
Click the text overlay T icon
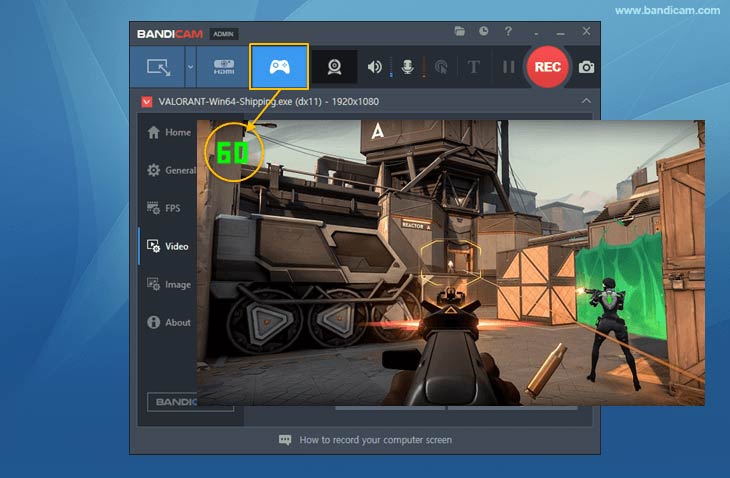[x=474, y=67]
